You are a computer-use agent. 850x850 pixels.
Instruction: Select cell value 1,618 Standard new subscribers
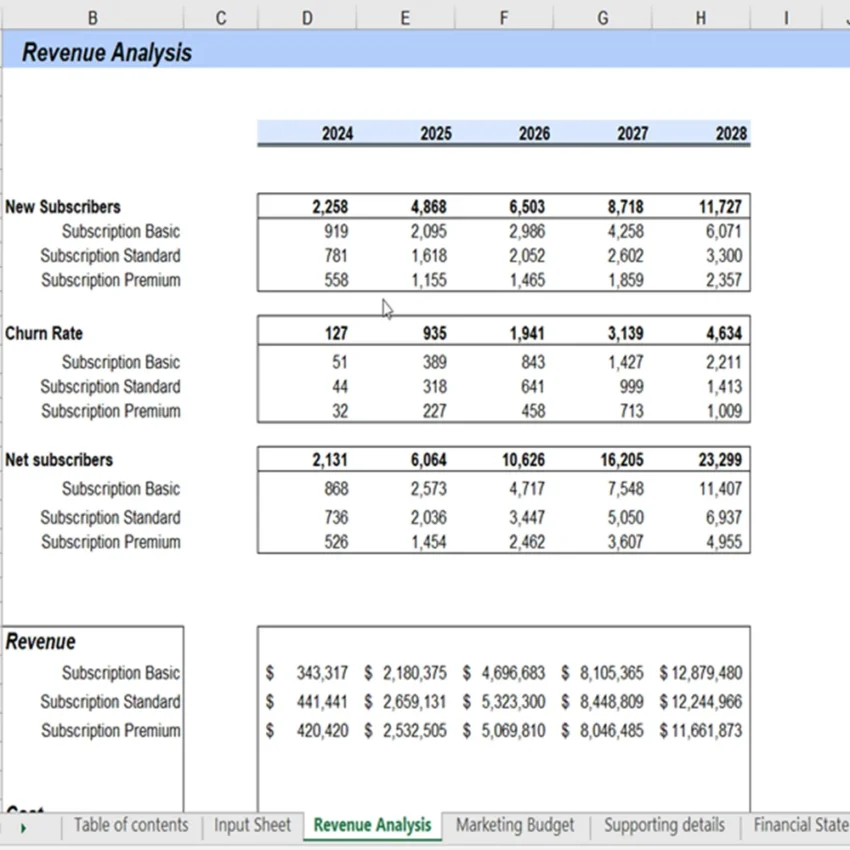(429, 255)
